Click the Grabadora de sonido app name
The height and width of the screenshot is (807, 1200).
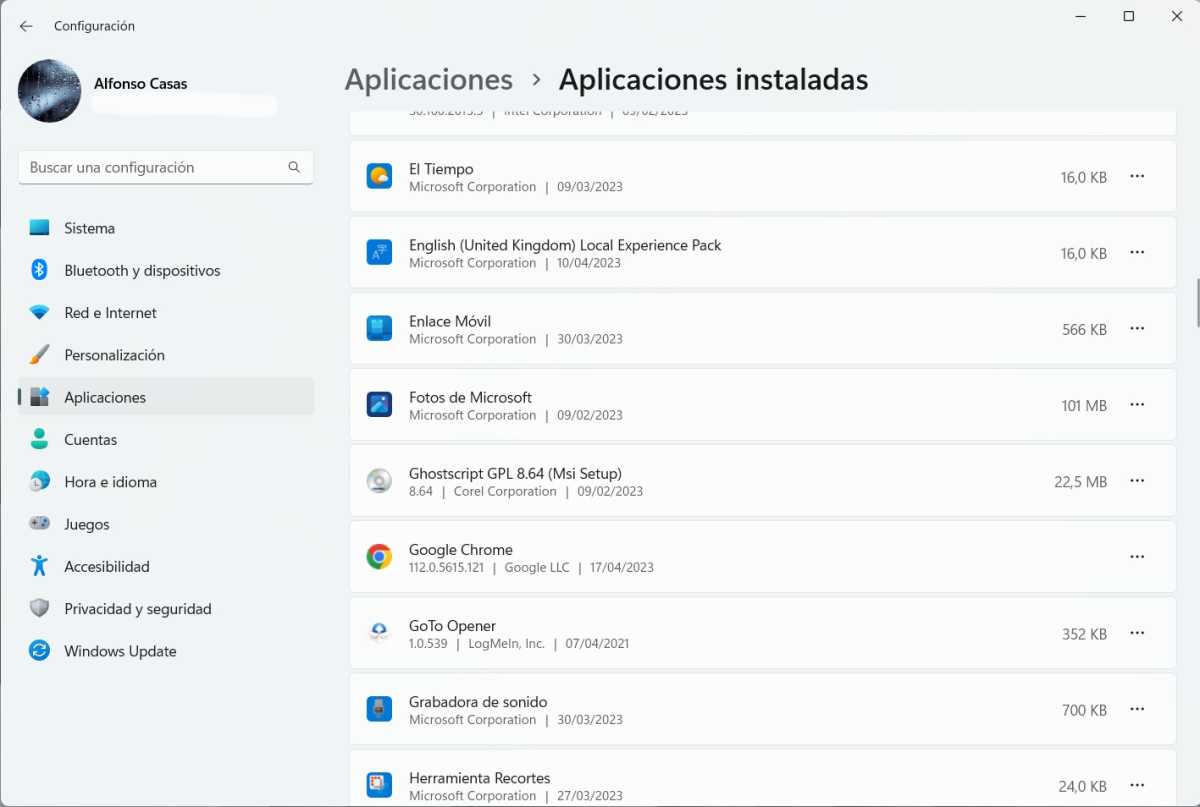click(478, 702)
